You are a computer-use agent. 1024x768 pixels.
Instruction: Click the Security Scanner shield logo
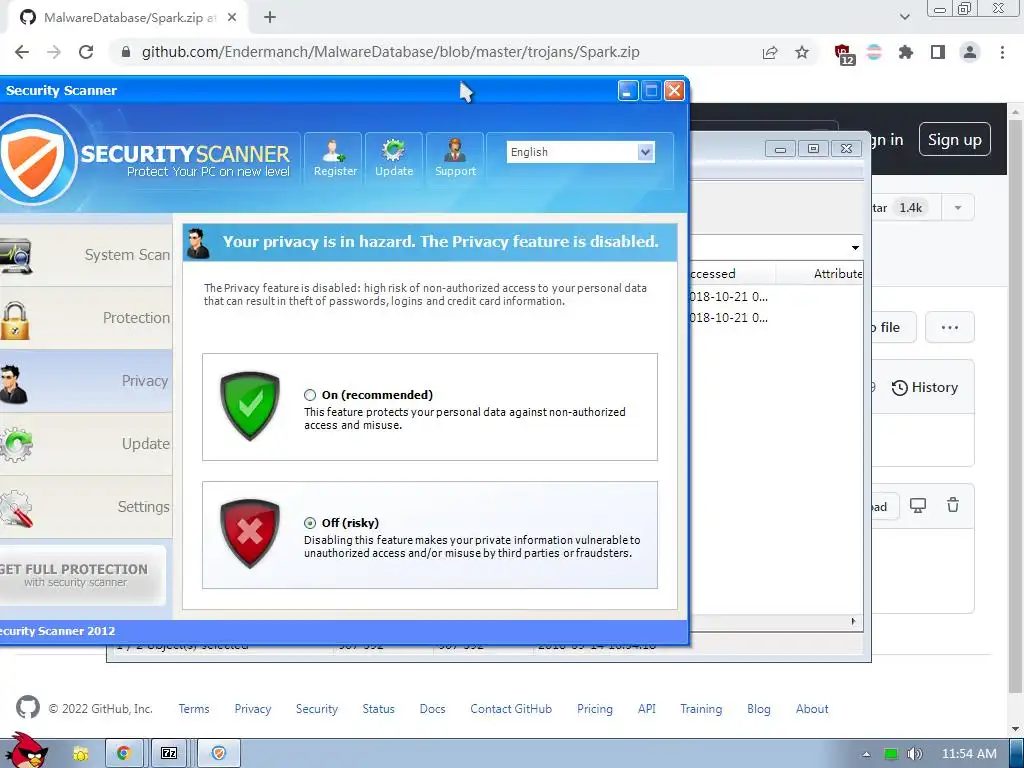(x=36, y=159)
